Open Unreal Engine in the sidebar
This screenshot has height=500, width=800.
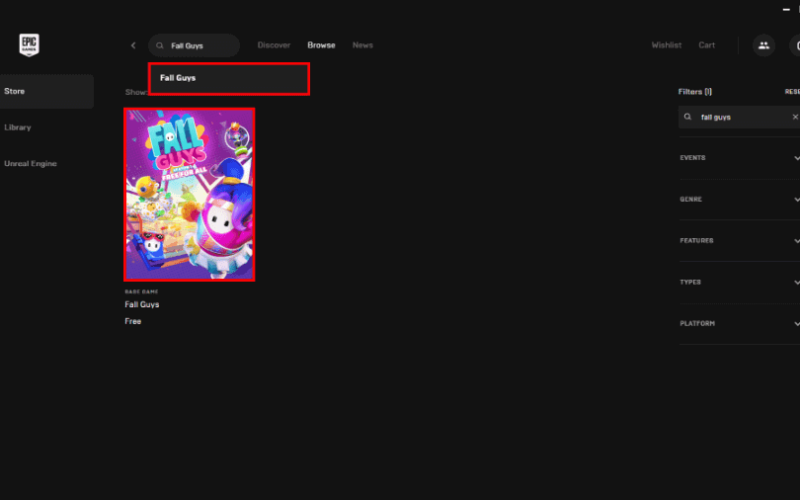point(31,163)
